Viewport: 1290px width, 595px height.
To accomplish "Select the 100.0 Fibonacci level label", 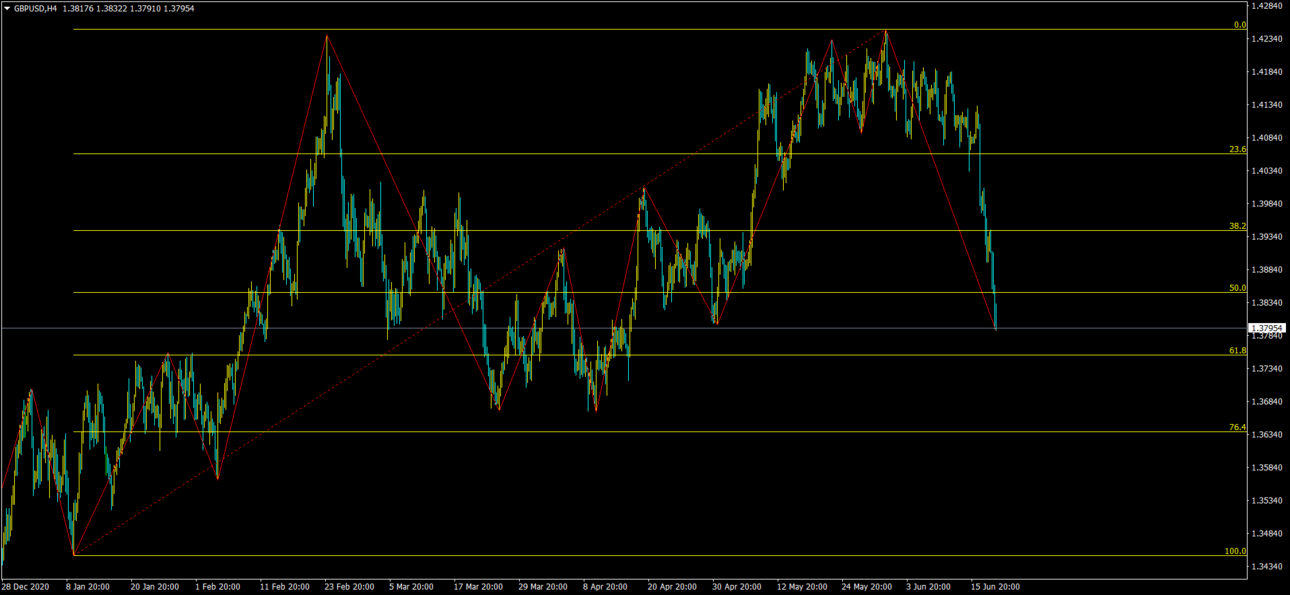I will pyautogui.click(x=1236, y=551).
